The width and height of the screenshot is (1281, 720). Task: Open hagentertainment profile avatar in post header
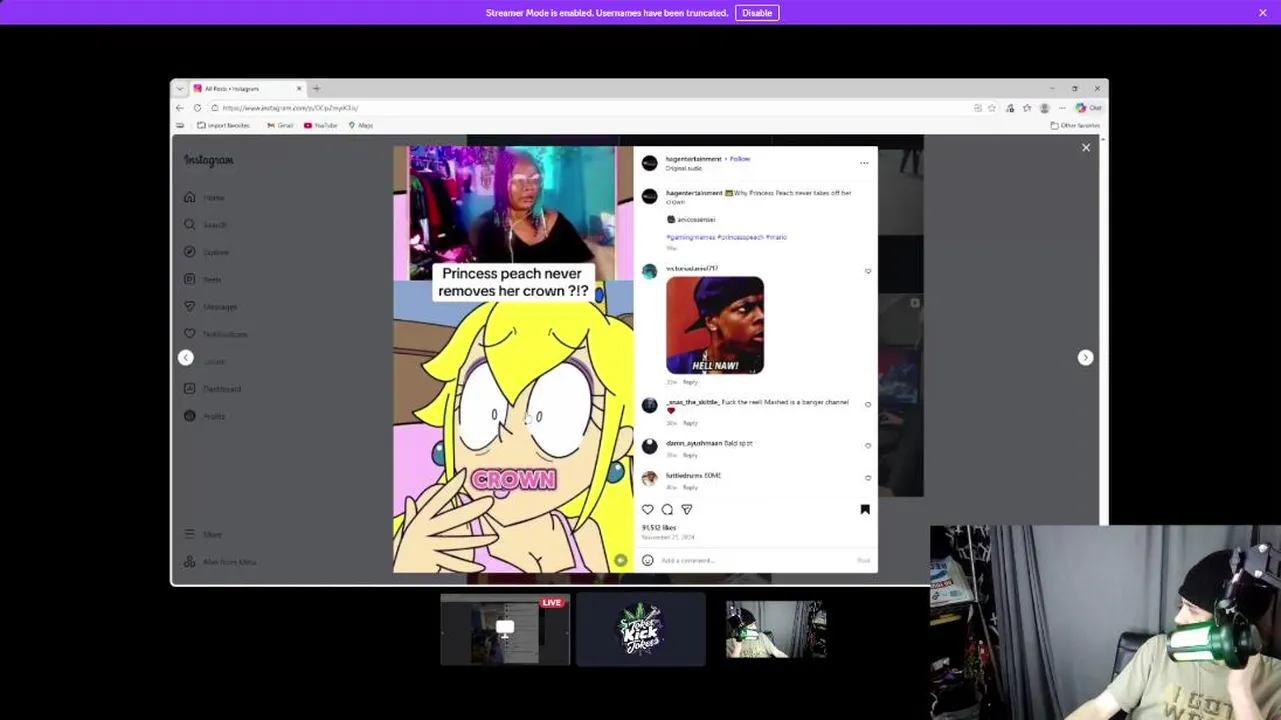[x=650, y=163]
